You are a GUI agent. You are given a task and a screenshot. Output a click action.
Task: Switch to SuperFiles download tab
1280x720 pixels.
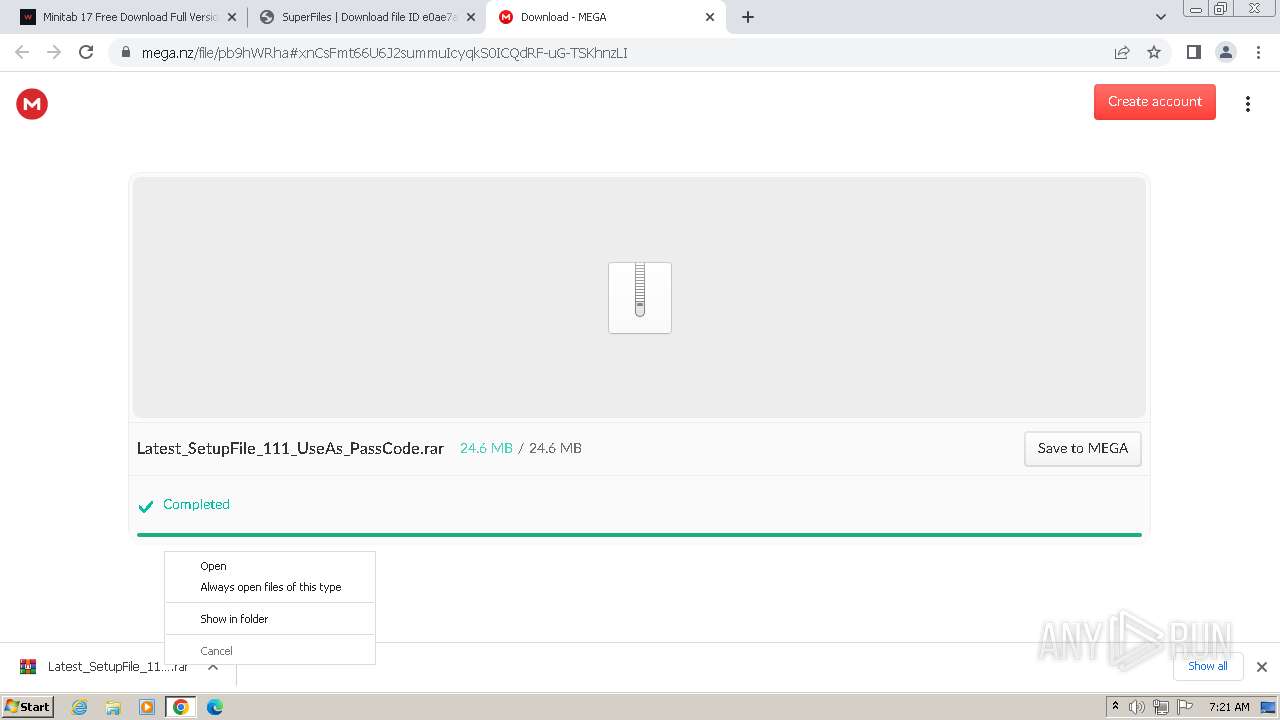pyautogui.click(x=367, y=17)
